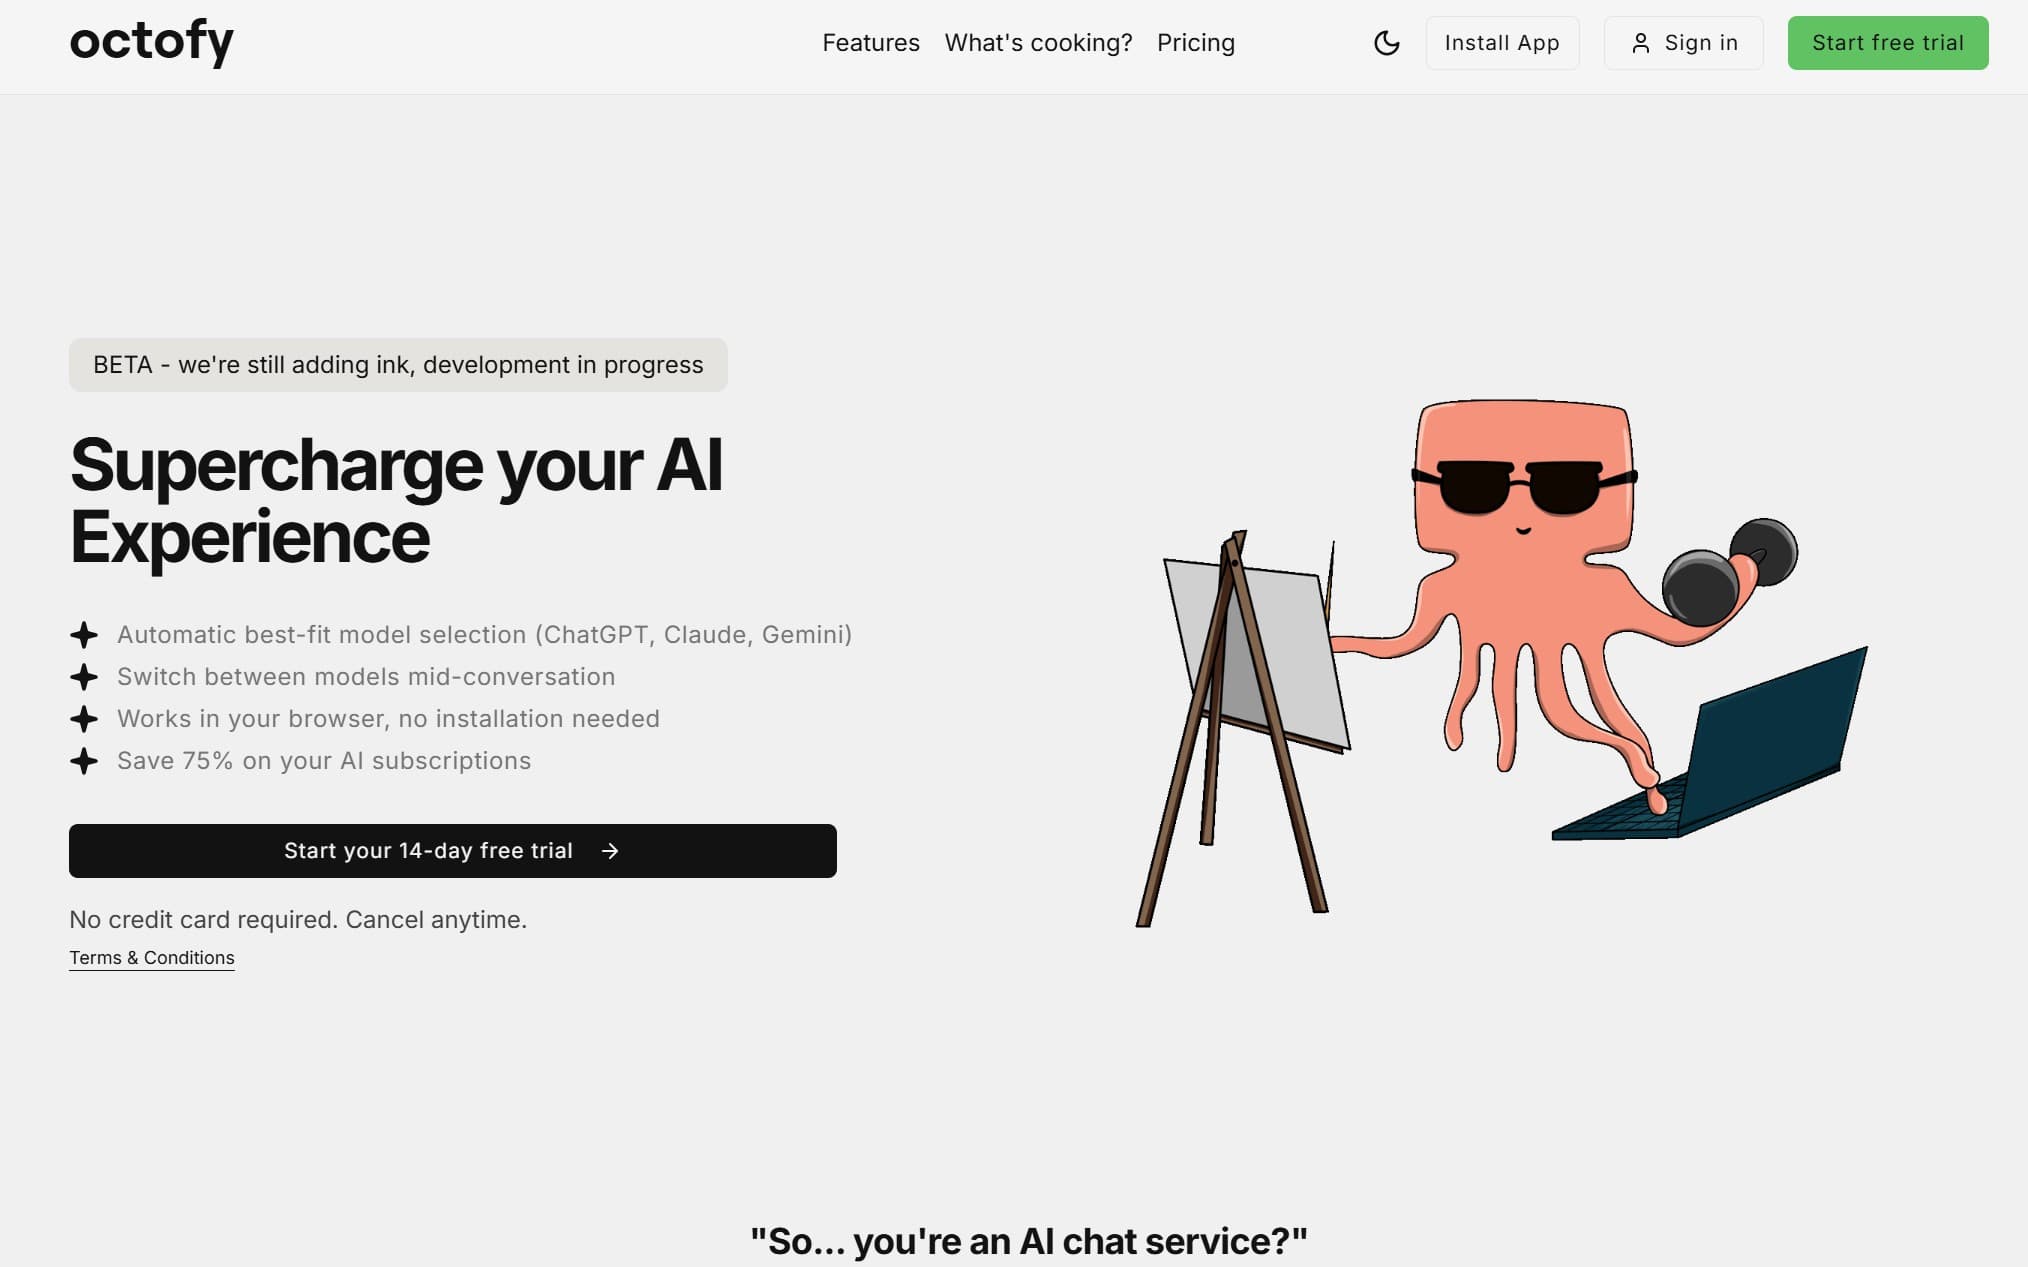This screenshot has width=2028, height=1267.
Task: Click the octofy logo
Action: click(x=151, y=42)
